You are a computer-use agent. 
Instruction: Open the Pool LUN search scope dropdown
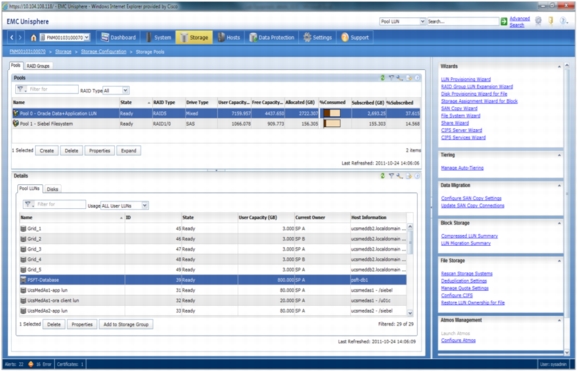tap(402, 22)
